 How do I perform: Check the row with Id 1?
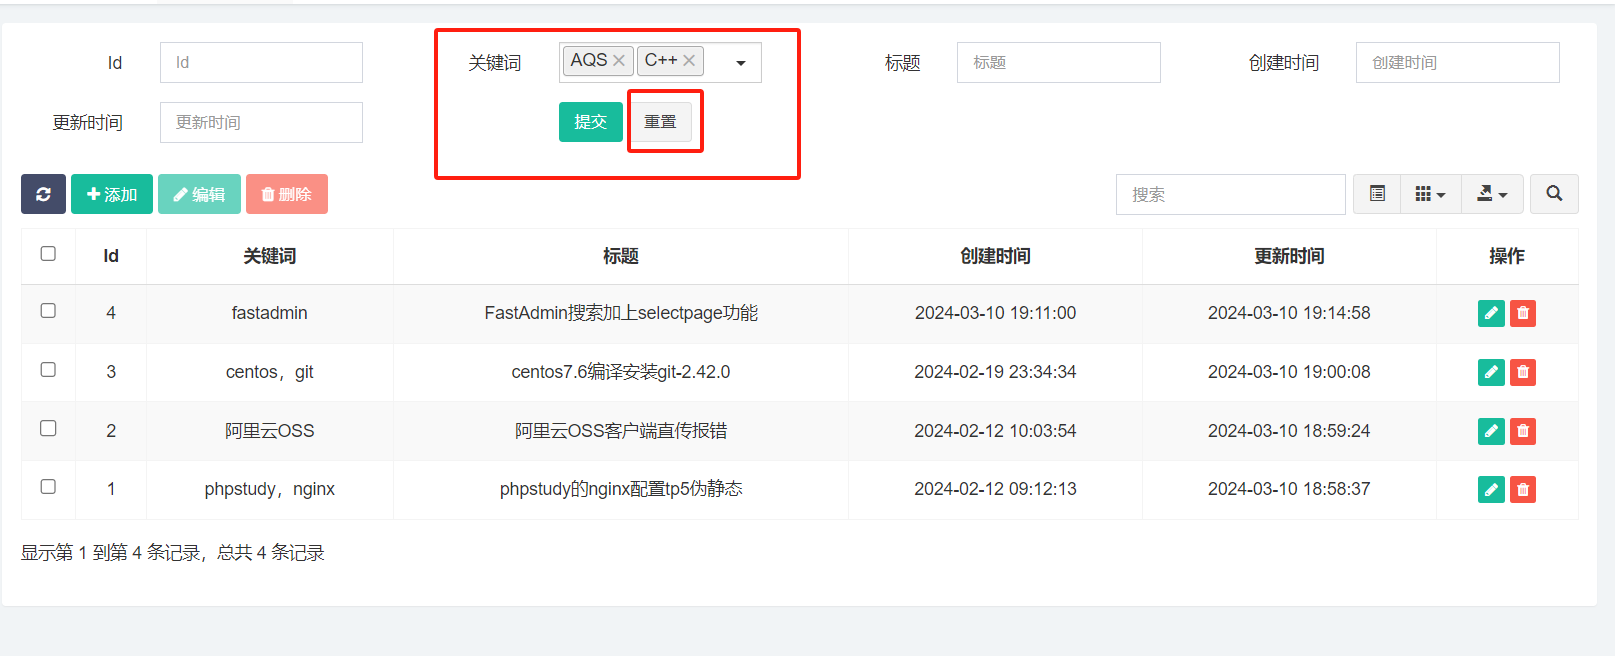48,487
